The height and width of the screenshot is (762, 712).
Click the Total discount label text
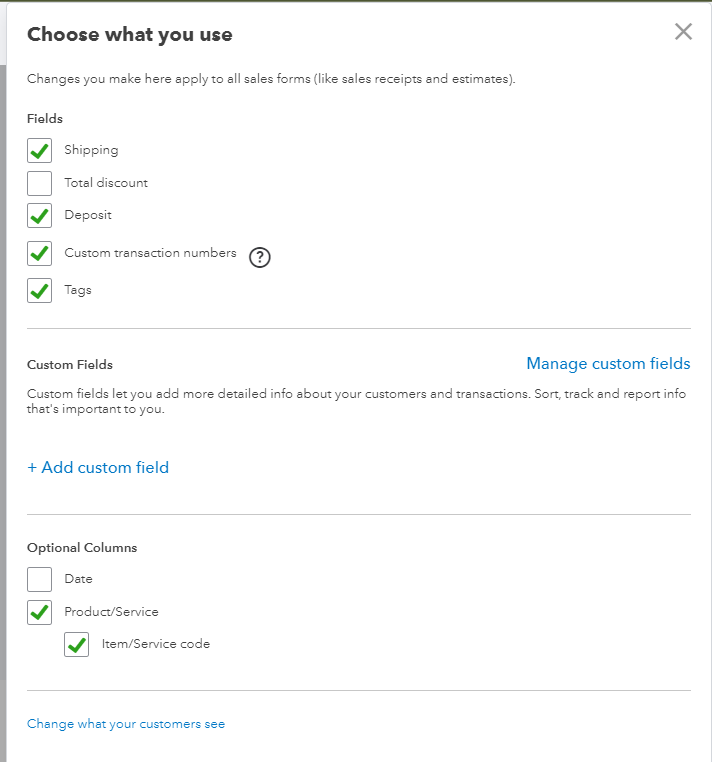coord(106,183)
